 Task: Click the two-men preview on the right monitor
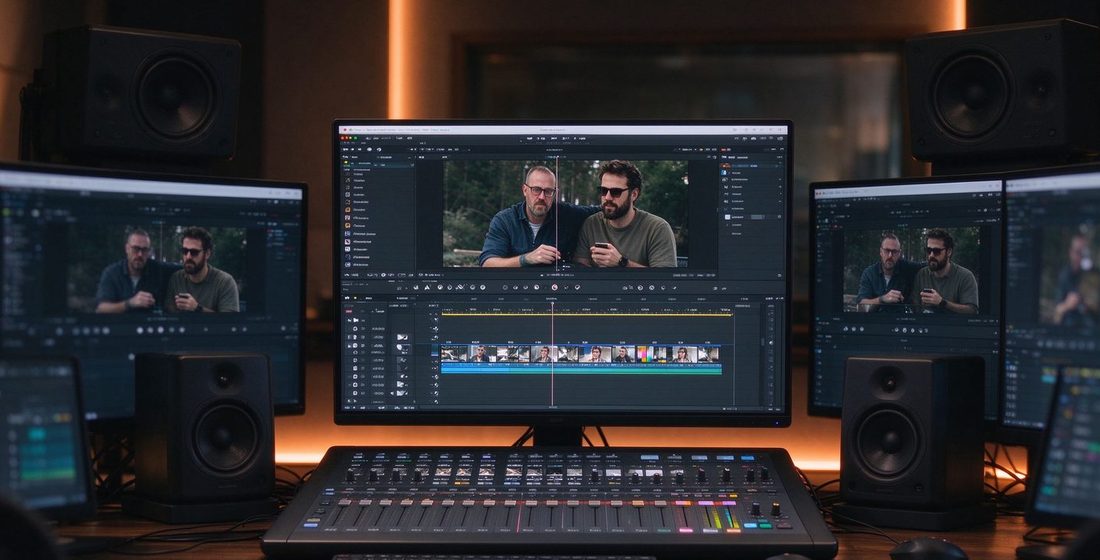pyautogui.click(x=911, y=269)
